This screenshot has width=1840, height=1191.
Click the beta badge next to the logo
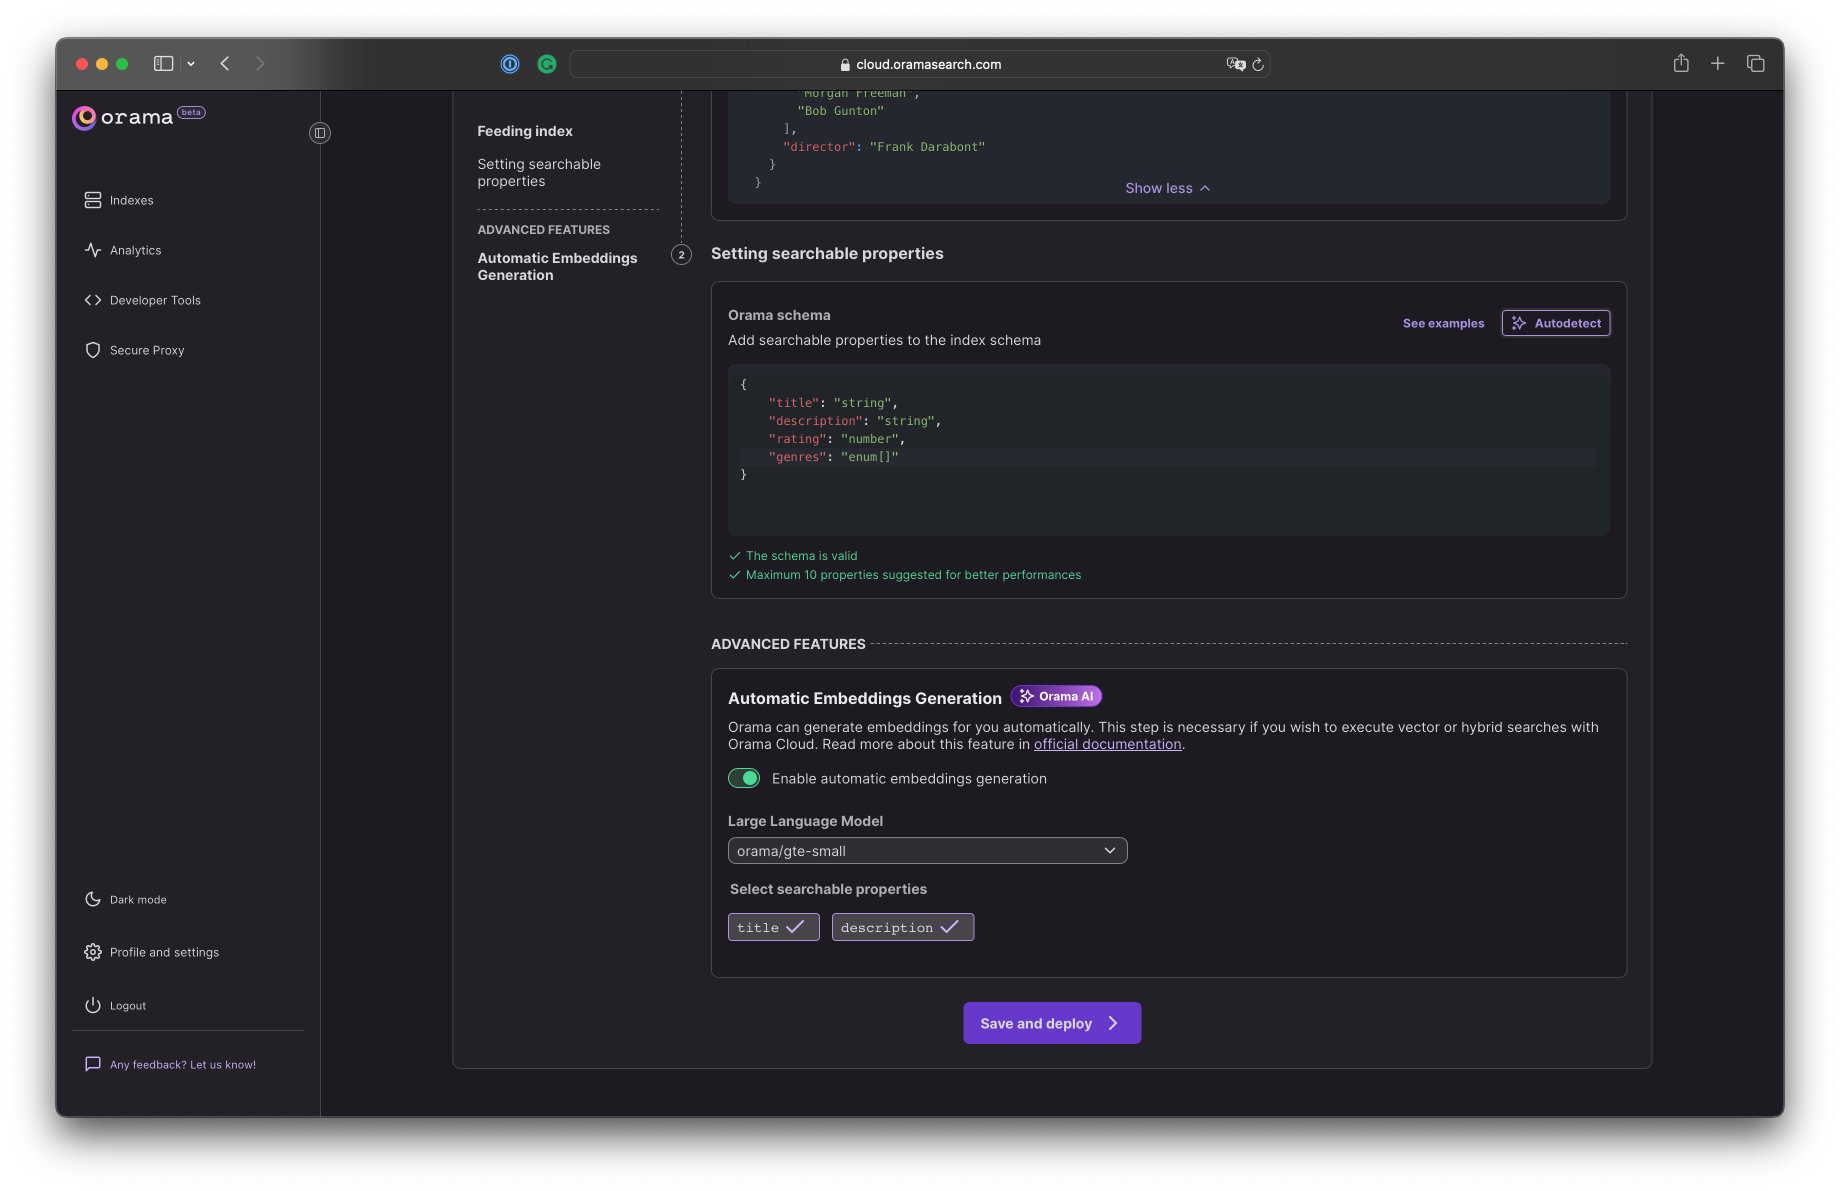pyautogui.click(x=191, y=112)
